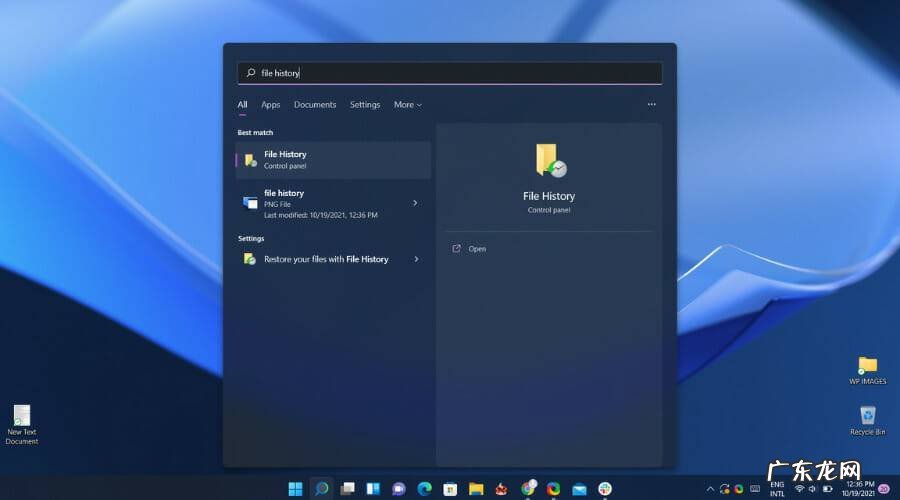Image resolution: width=900 pixels, height=500 pixels.
Task: Open the colorful browser icon next to Mail
Action: [x=553, y=489]
